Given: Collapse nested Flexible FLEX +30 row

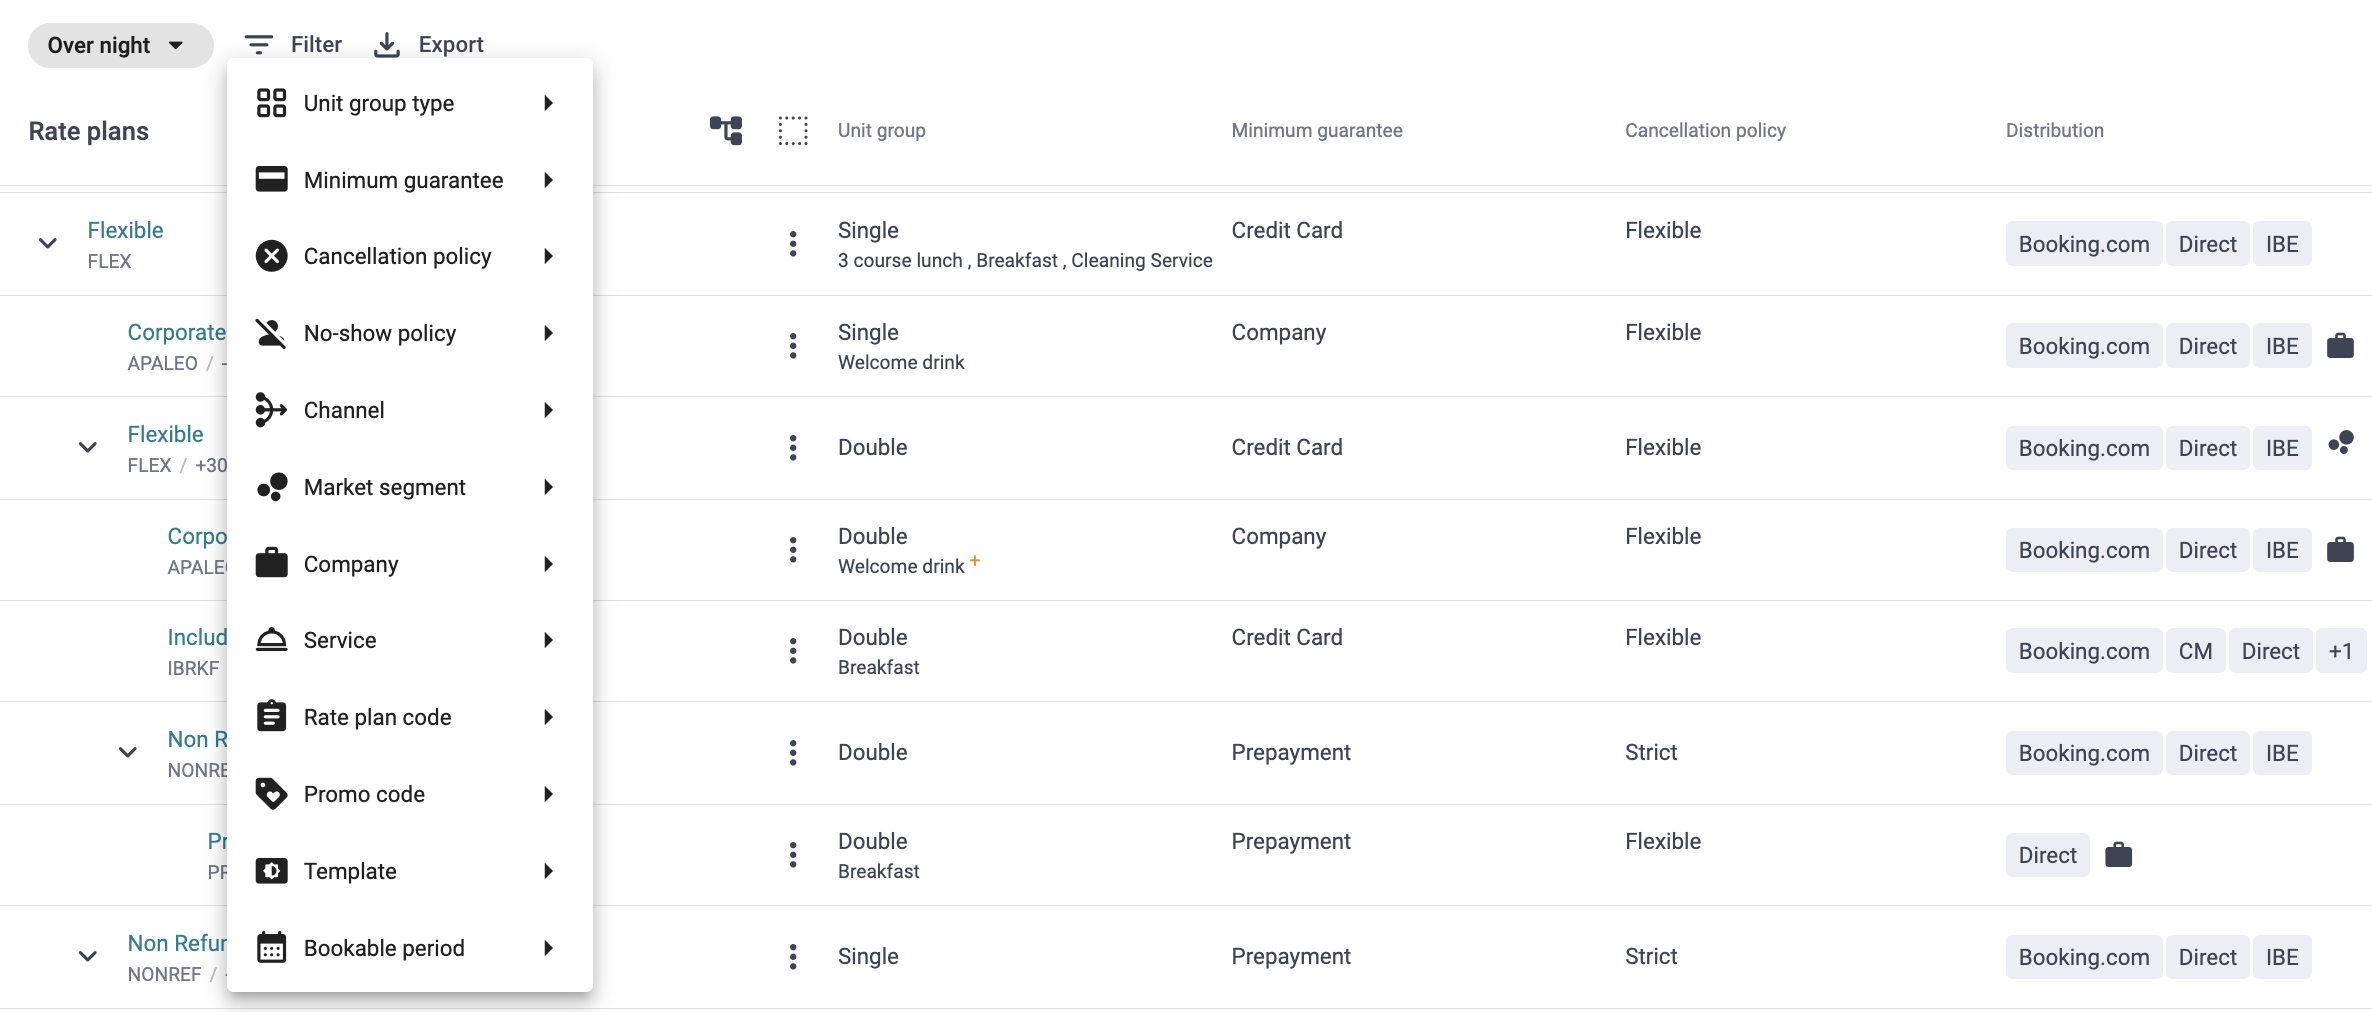Looking at the screenshot, I should (88, 447).
